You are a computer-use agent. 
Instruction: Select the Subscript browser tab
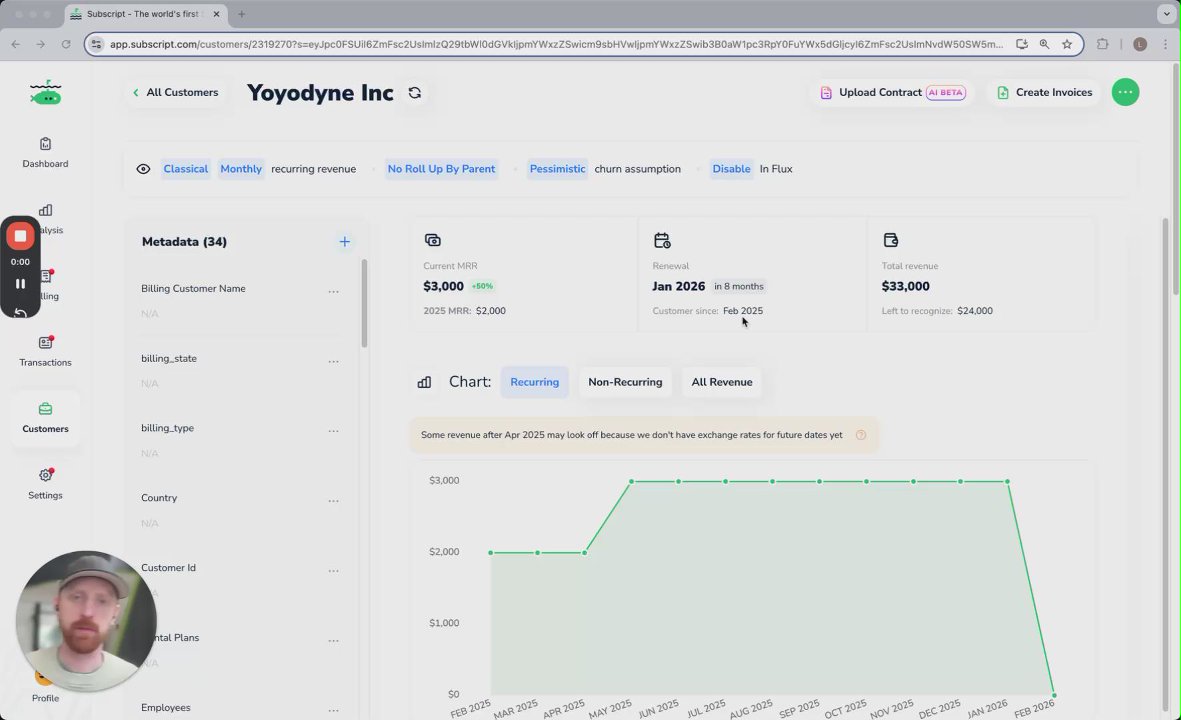tap(143, 14)
